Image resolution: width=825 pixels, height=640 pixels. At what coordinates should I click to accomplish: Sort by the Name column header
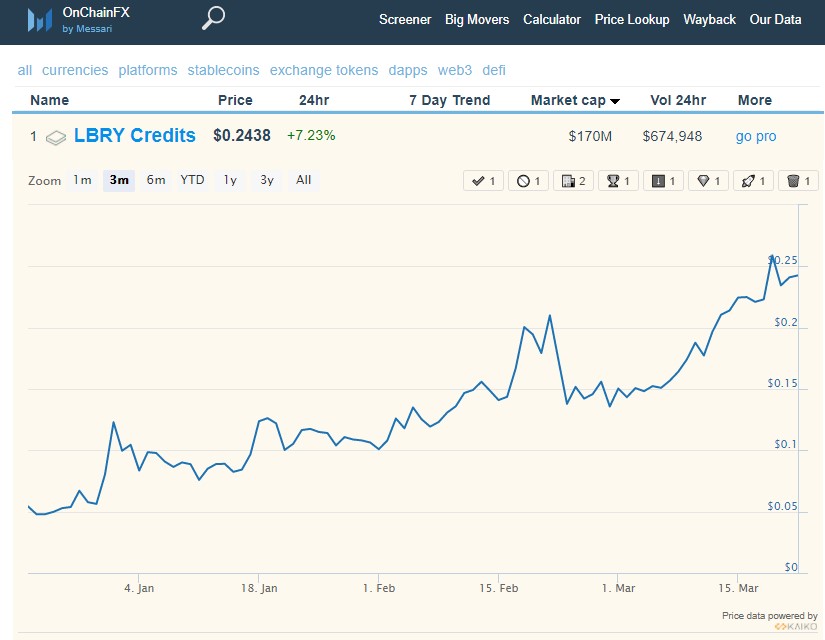coord(49,100)
